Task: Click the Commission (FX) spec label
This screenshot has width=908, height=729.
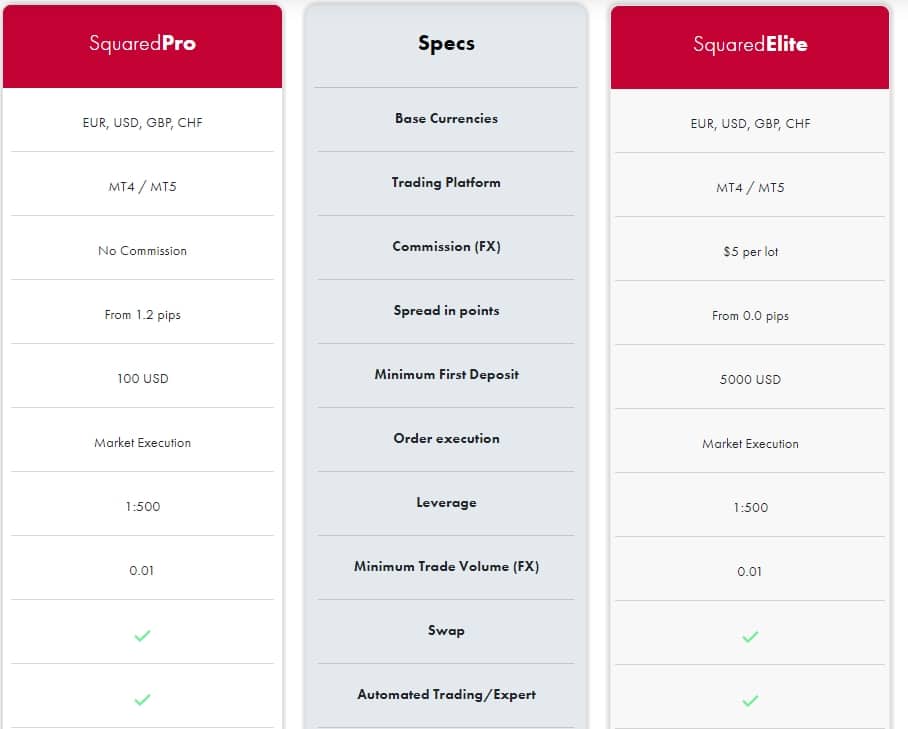Action: point(446,246)
